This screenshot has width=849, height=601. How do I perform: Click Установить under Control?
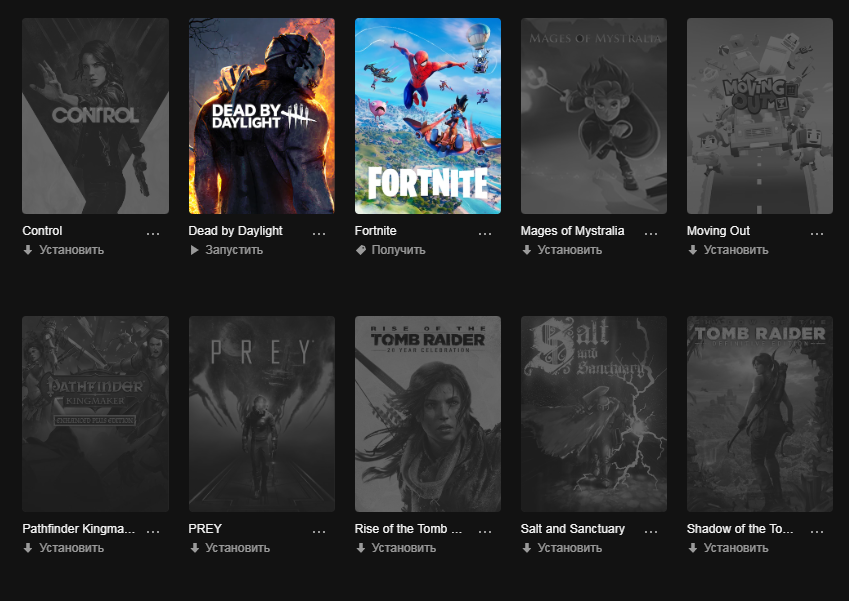point(63,250)
